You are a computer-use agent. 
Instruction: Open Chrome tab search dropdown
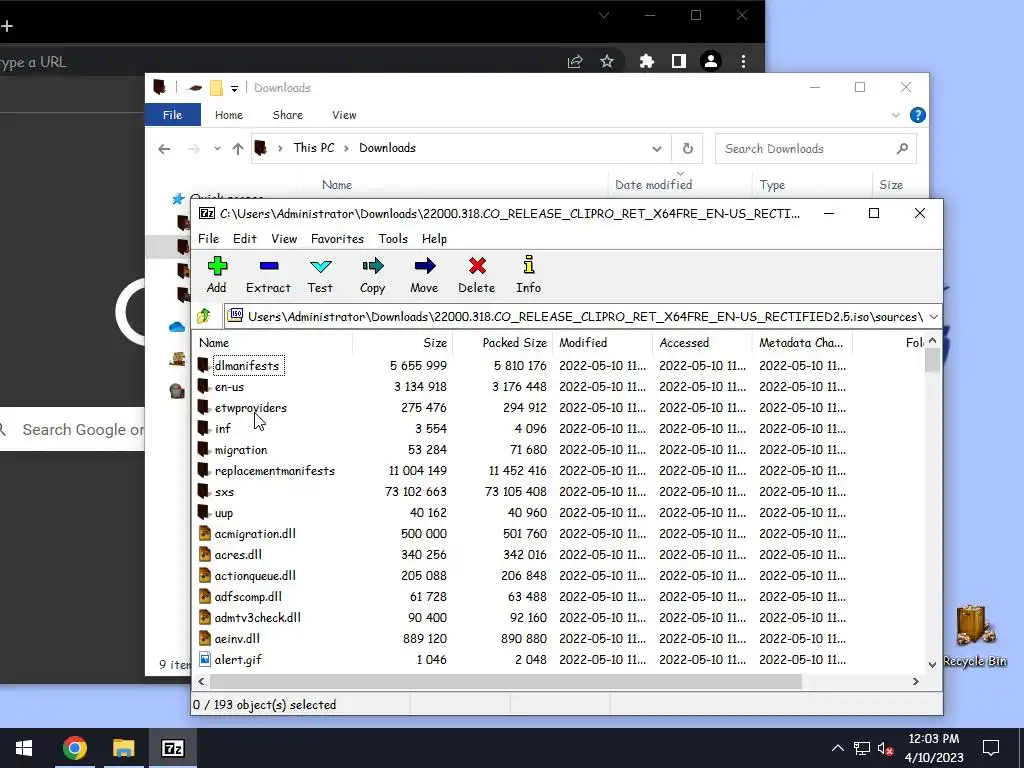tap(604, 15)
